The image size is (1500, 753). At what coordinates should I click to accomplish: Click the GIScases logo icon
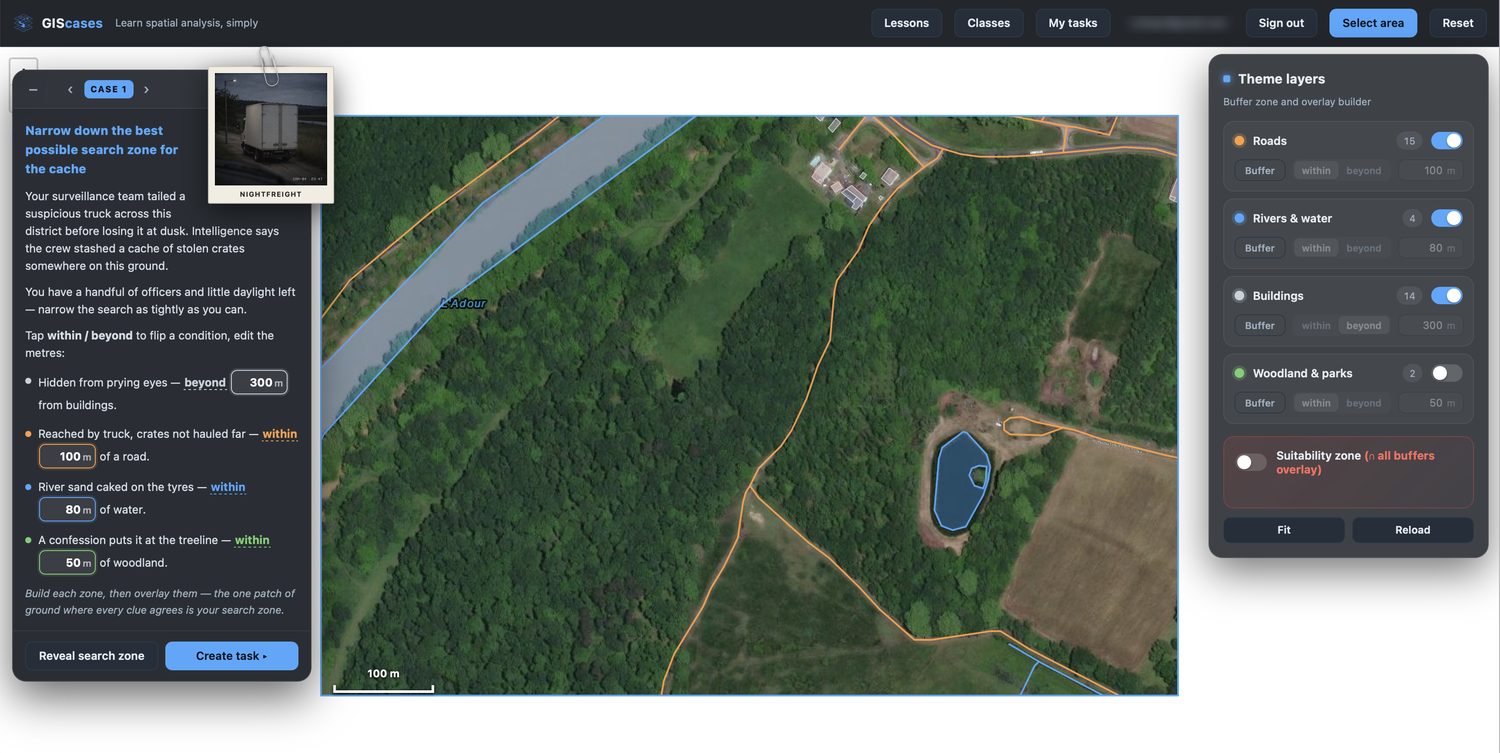[x=24, y=23]
